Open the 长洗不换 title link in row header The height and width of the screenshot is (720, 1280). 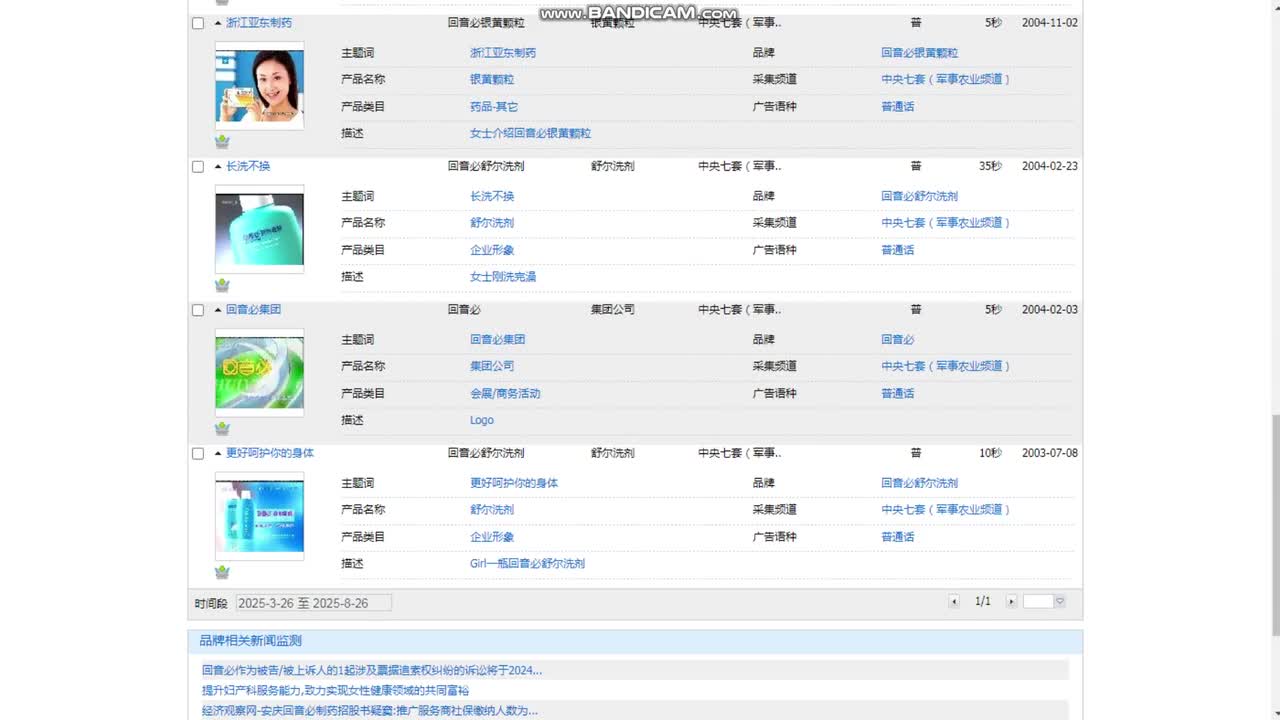click(x=248, y=166)
